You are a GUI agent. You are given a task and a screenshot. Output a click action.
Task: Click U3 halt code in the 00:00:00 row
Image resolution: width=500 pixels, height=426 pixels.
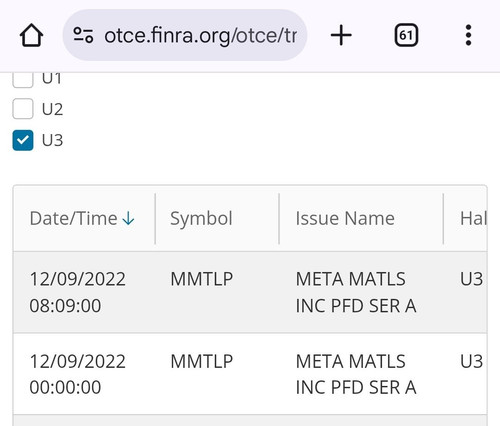pos(471,361)
